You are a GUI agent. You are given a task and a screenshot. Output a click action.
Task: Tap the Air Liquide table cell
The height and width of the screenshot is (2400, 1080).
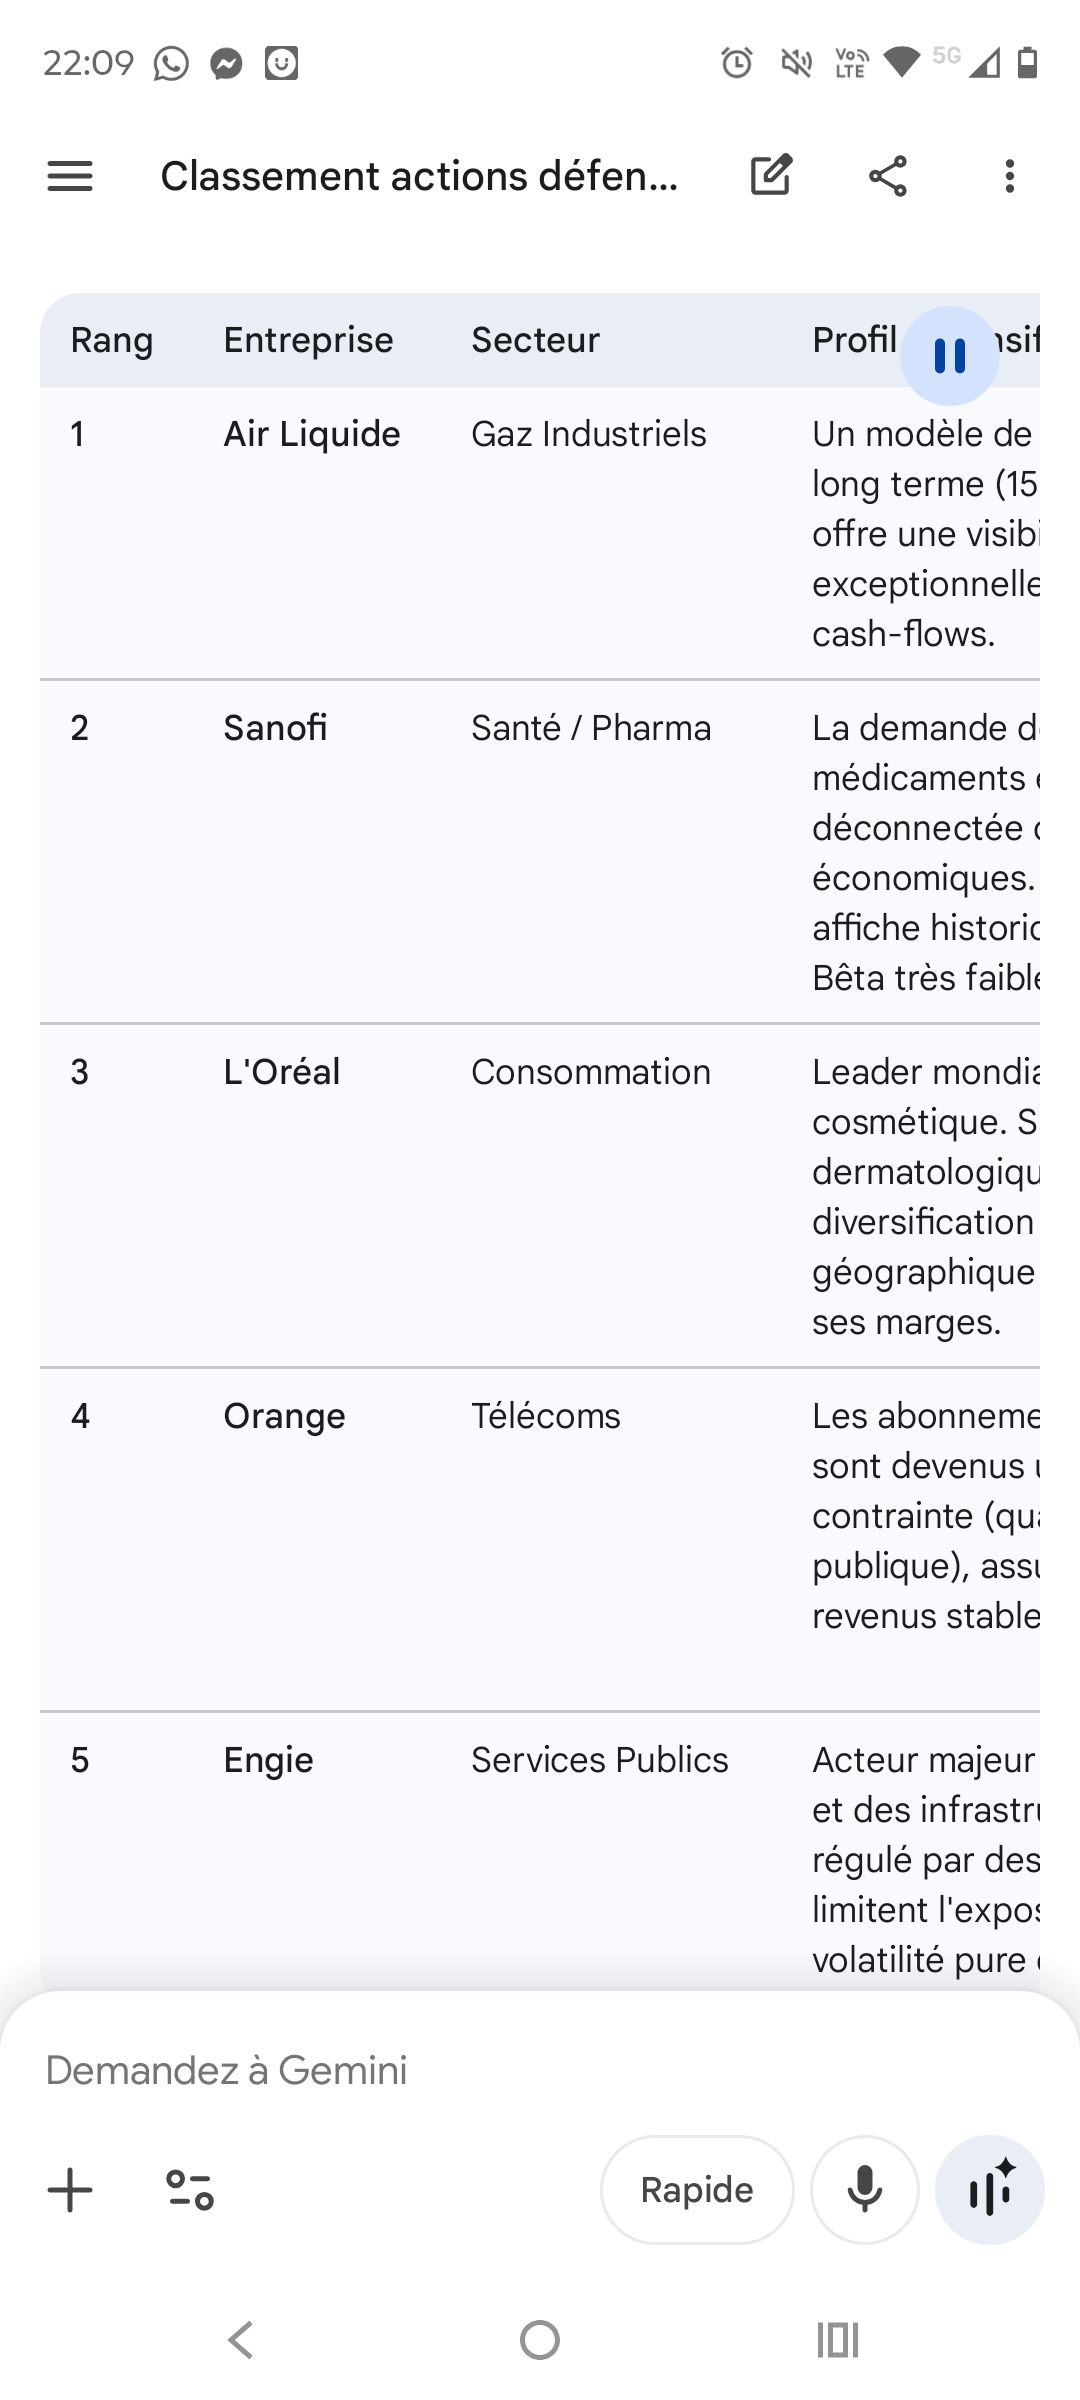point(312,434)
